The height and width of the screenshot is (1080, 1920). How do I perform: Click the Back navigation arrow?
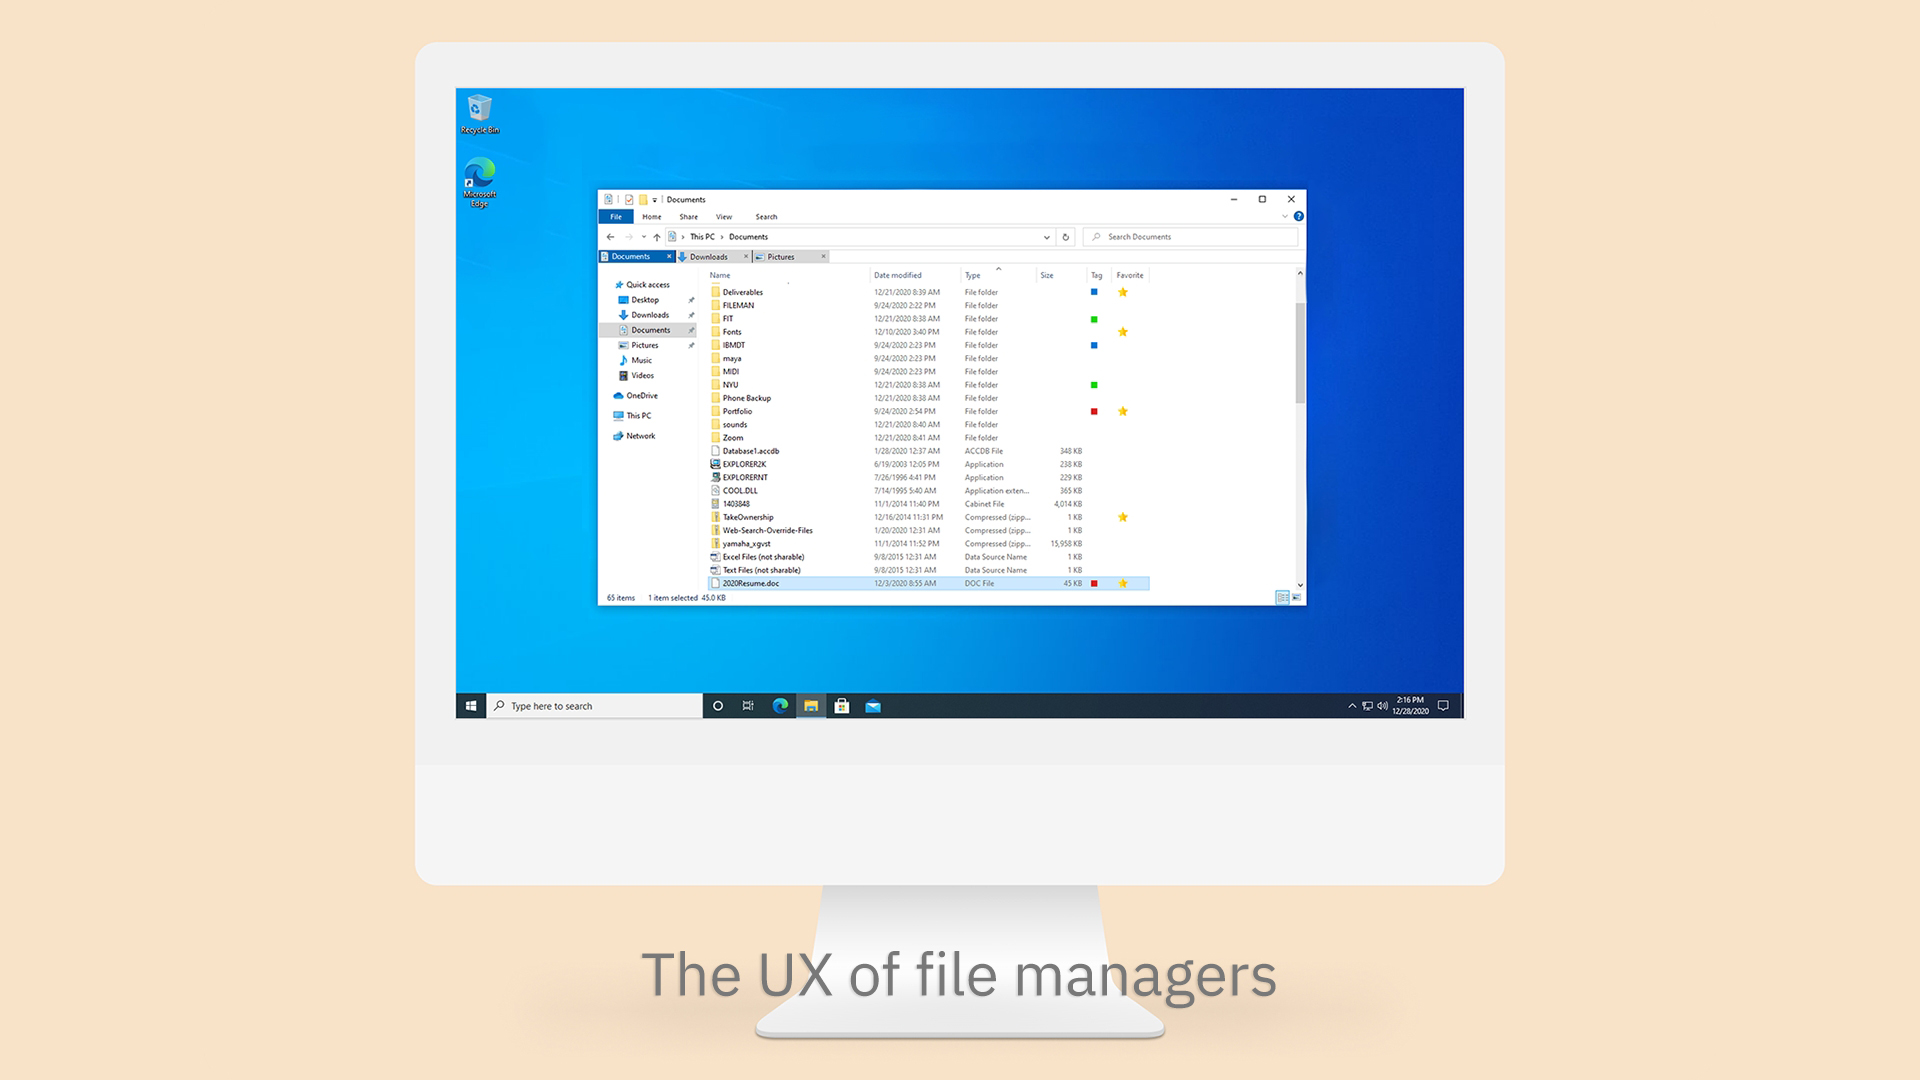coord(610,237)
